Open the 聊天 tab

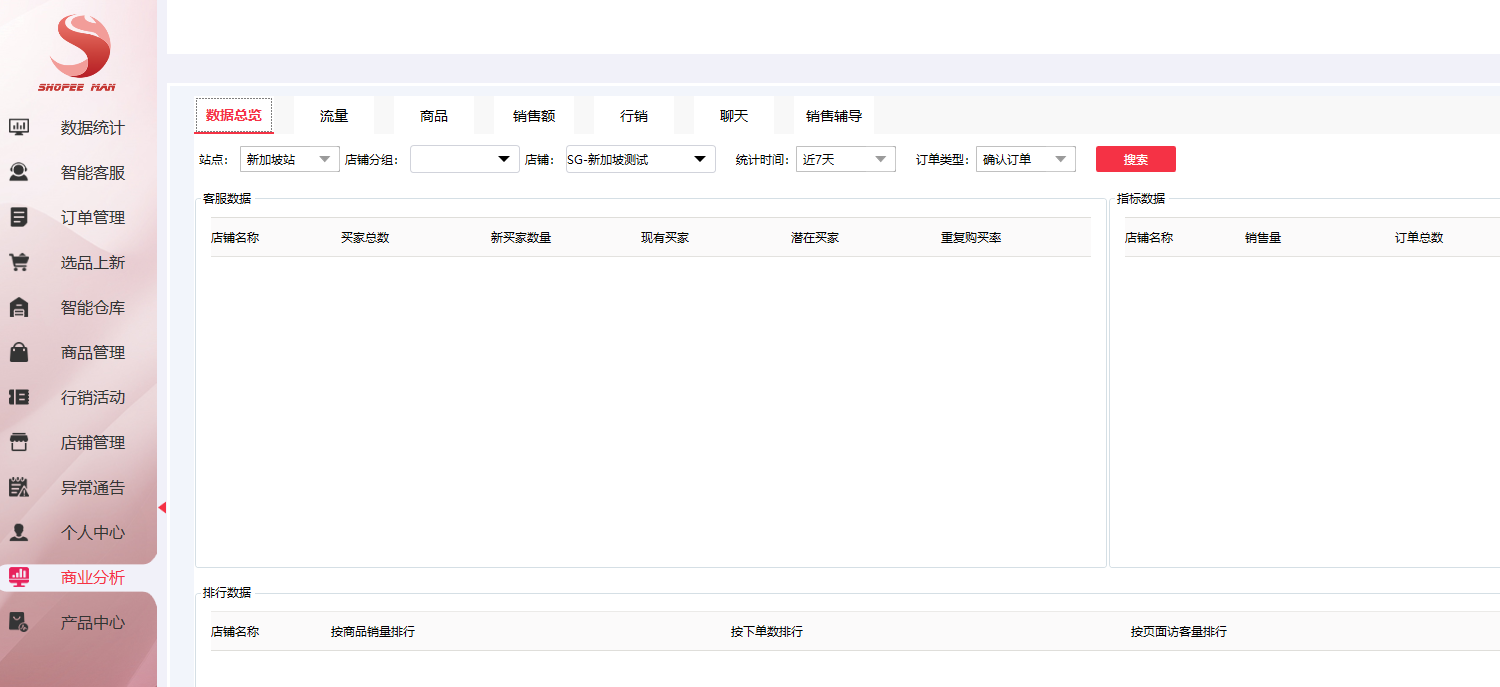pos(733,114)
